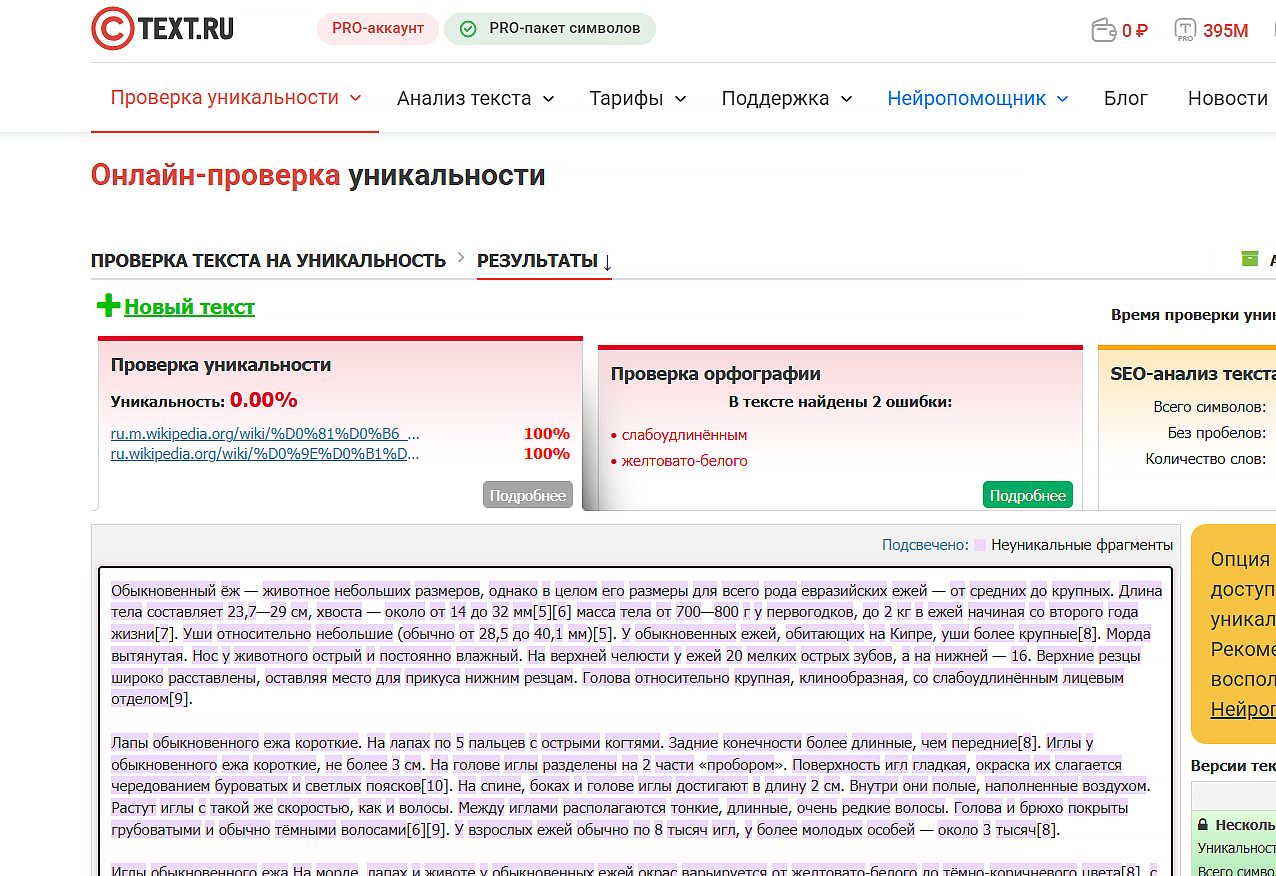Click the wallet balance icon
This screenshot has height=876, width=1276.
pyautogui.click(x=1103, y=30)
